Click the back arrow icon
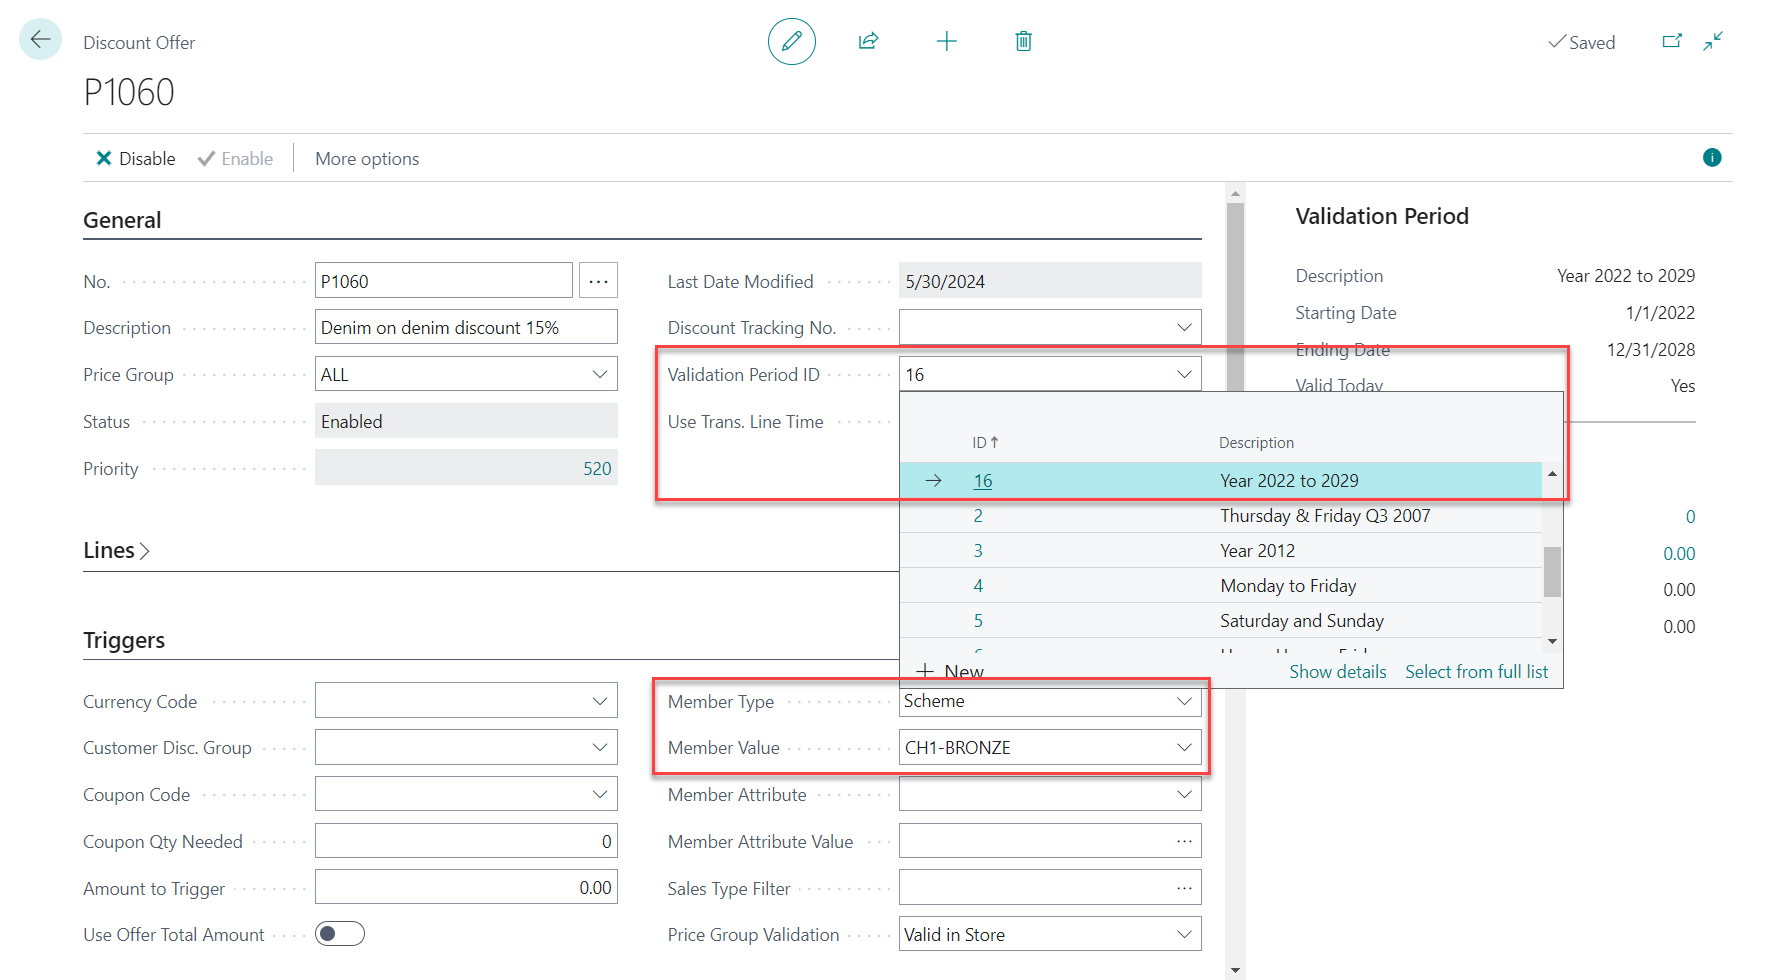The height and width of the screenshot is (980, 1774). [40, 40]
